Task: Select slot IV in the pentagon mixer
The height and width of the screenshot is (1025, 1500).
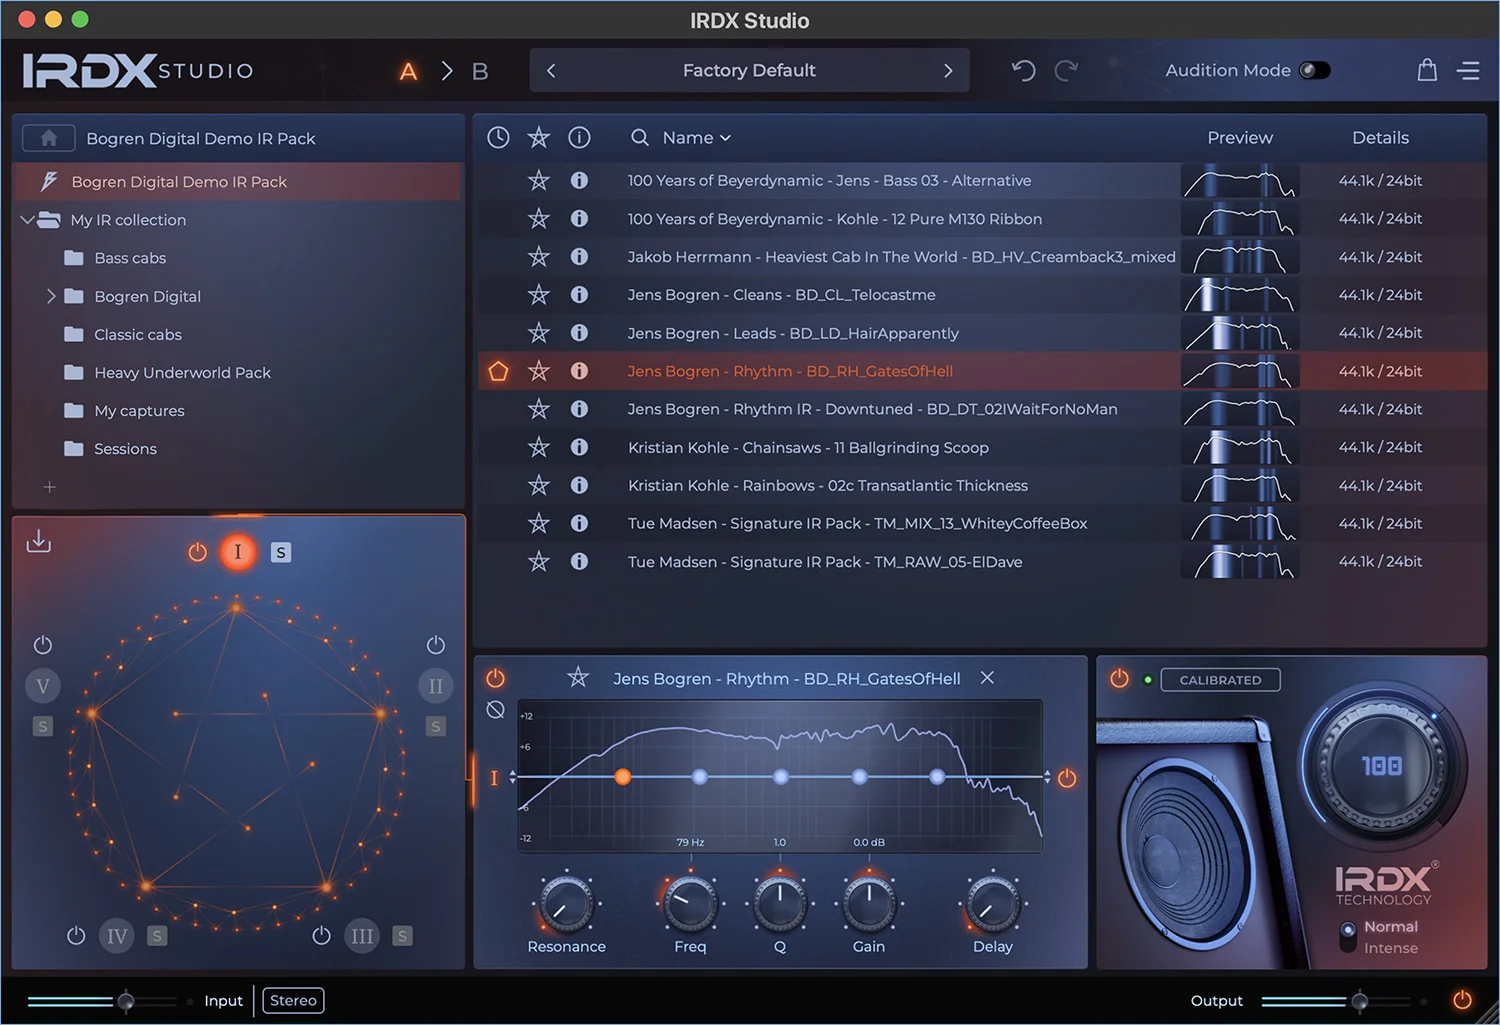Action: (117, 936)
